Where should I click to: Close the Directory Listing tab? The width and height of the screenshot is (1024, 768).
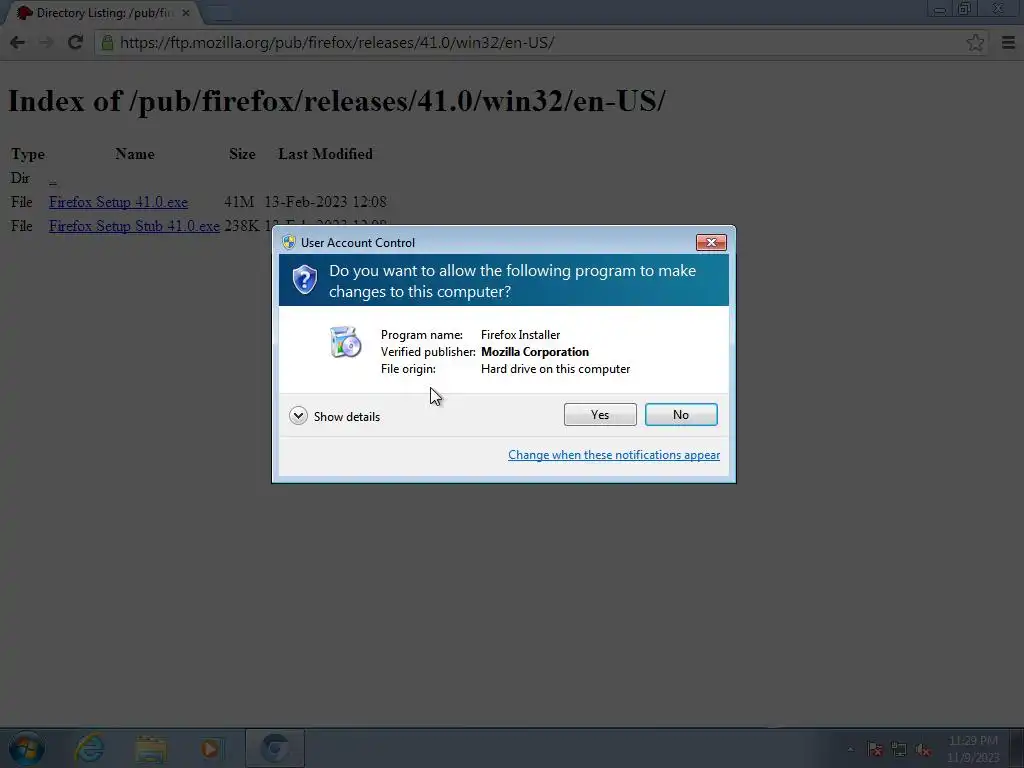pos(185,13)
